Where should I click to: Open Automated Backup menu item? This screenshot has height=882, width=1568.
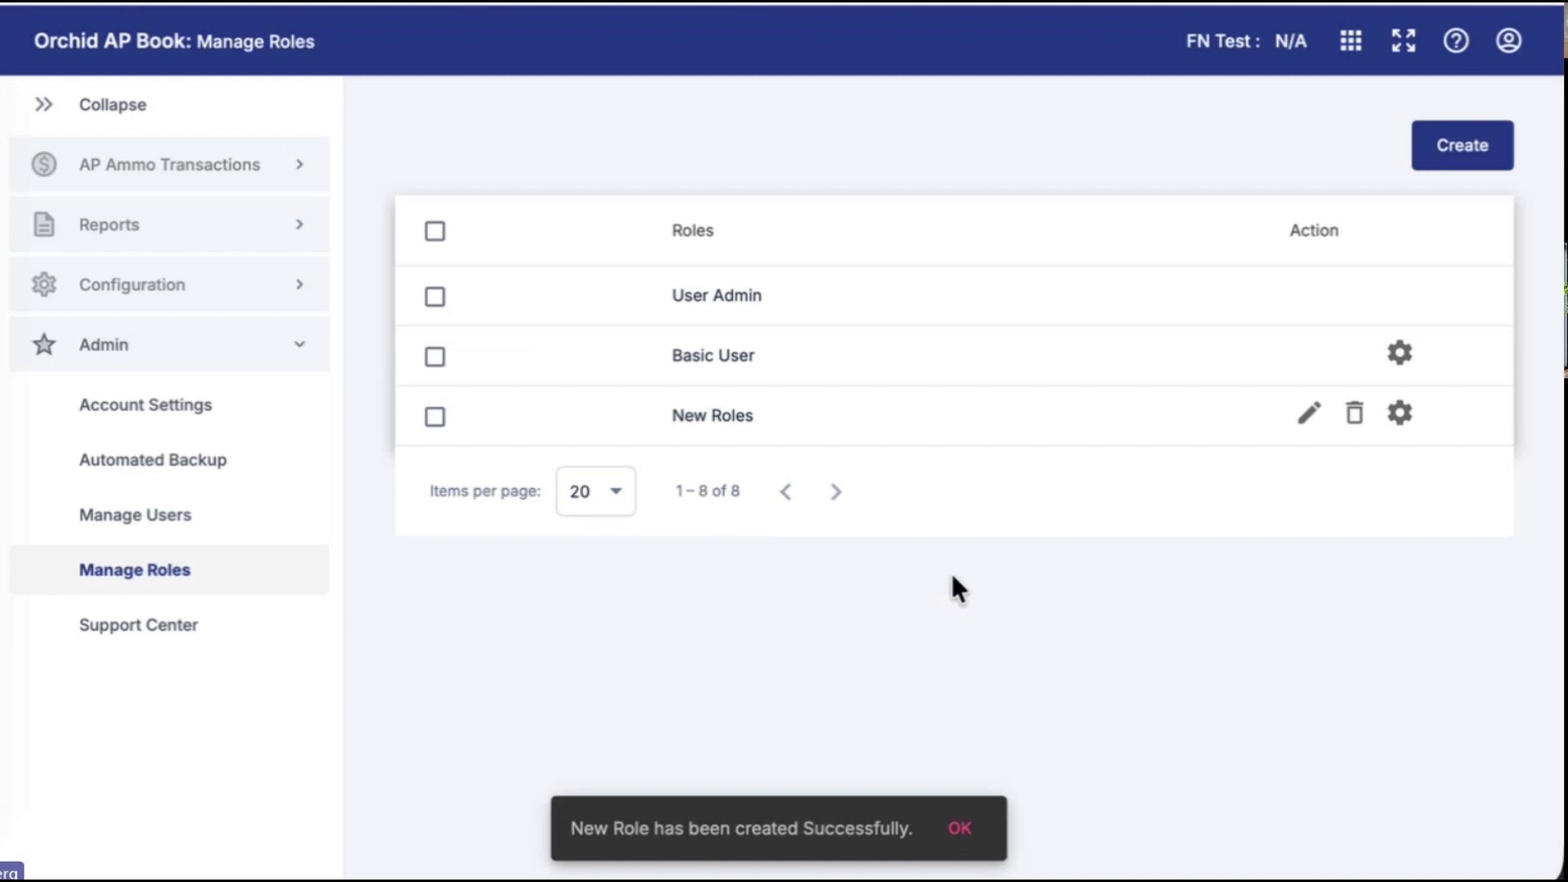point(153,460)
